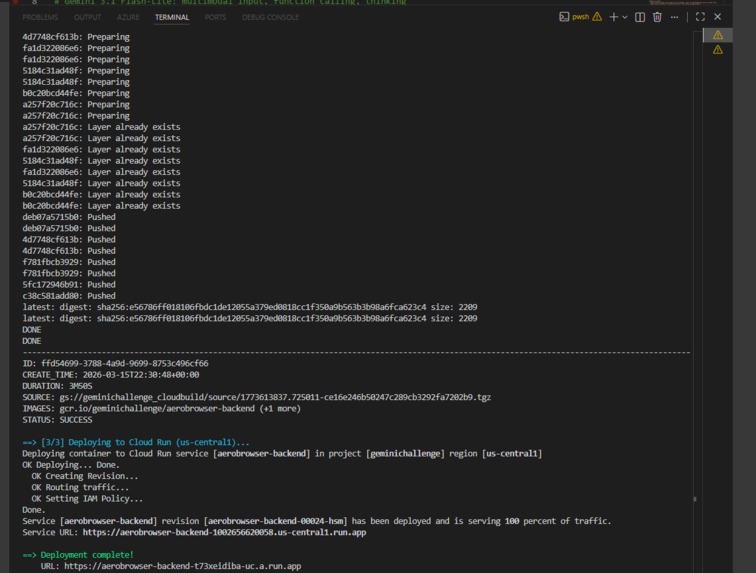Click the 'c38c581add80: Pushed' line
756x573 pixels.
pos(69,296)
